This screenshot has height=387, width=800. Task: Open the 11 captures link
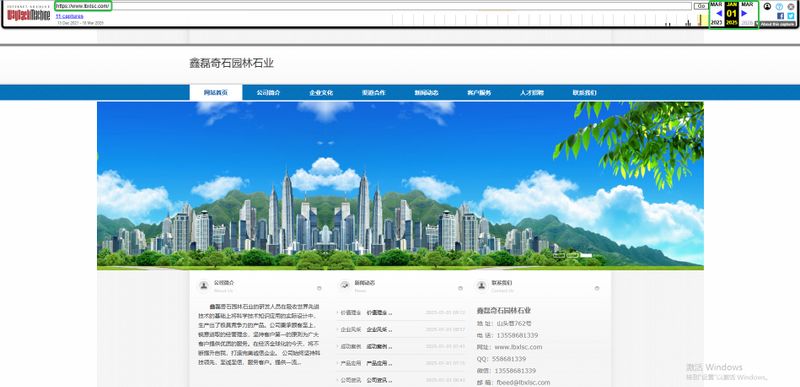(x=69, y=16)
